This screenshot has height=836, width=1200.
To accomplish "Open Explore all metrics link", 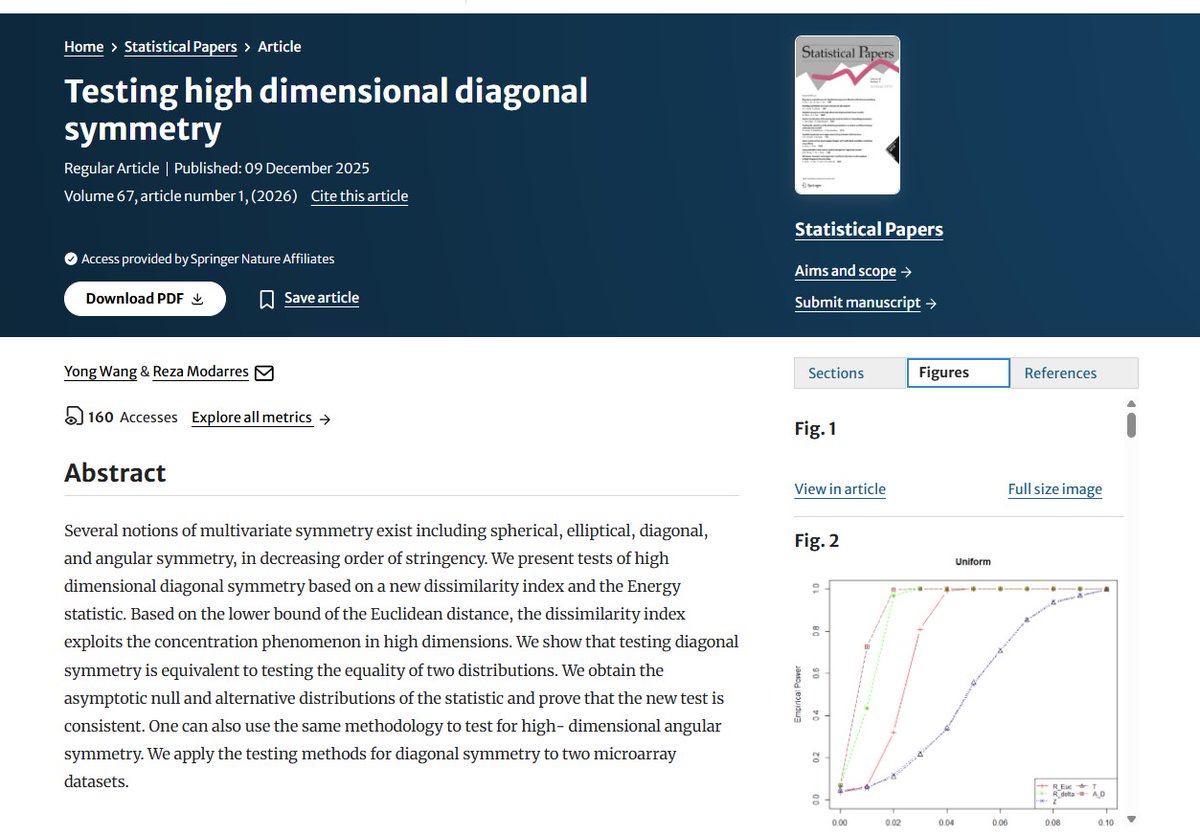I will (252, 417).
